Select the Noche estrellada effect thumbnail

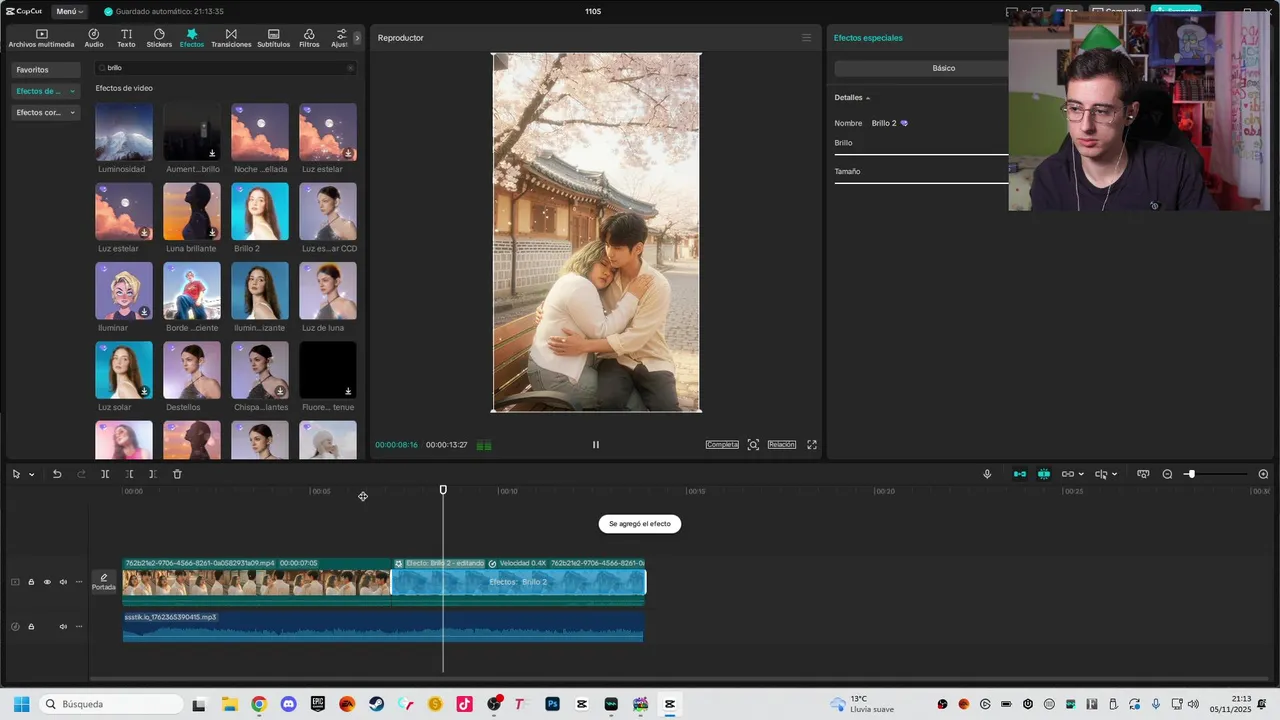click(260, 132)
